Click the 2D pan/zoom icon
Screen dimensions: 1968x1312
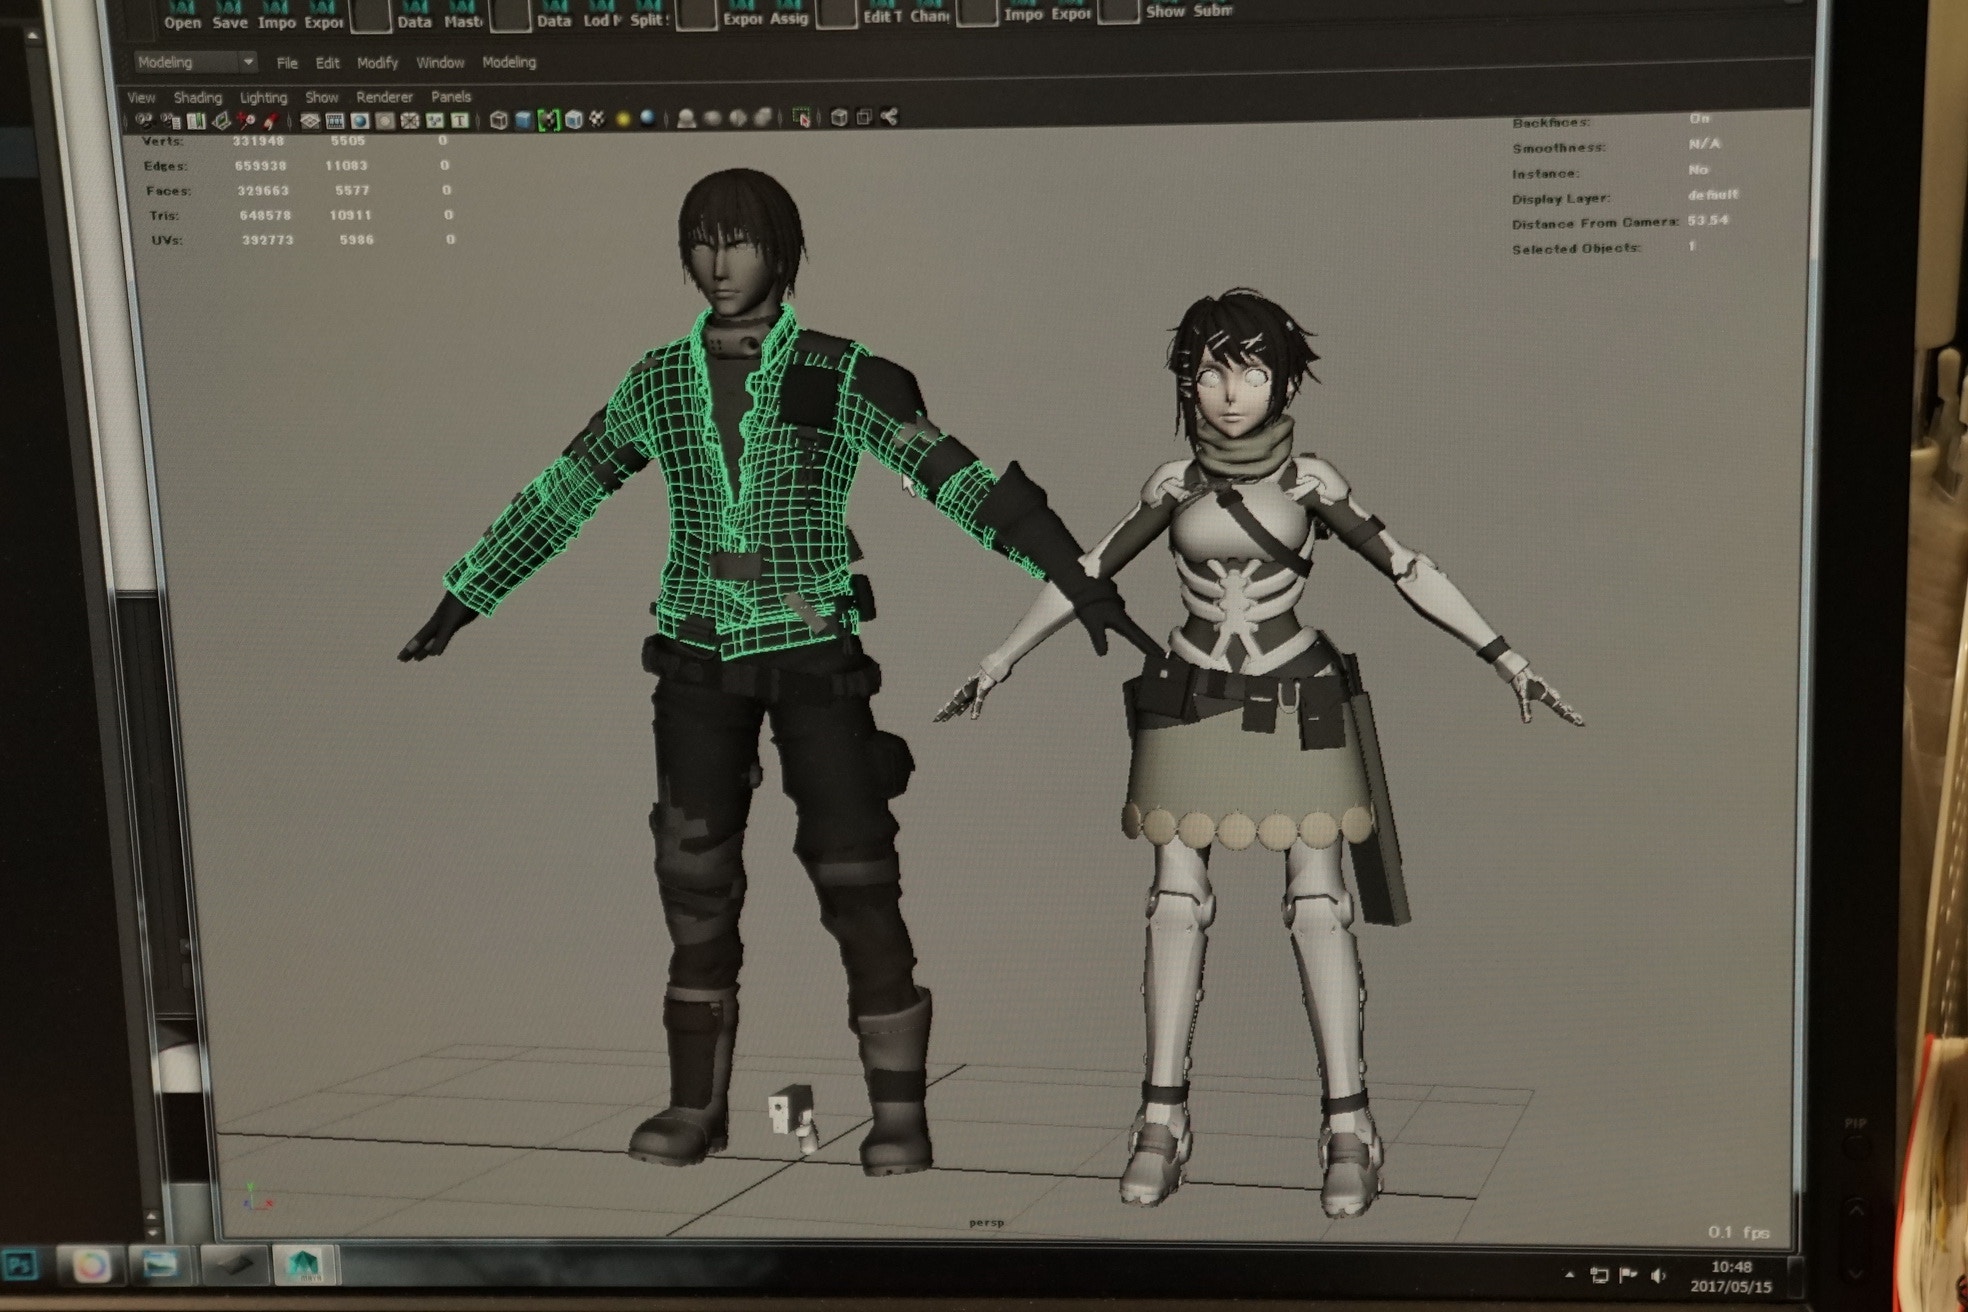(246, 121)
